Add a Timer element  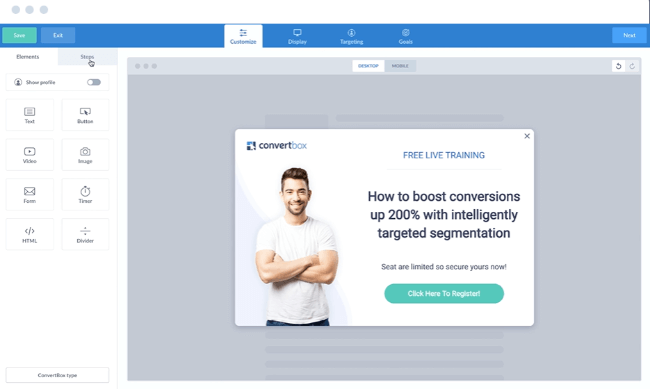(85, 194)
